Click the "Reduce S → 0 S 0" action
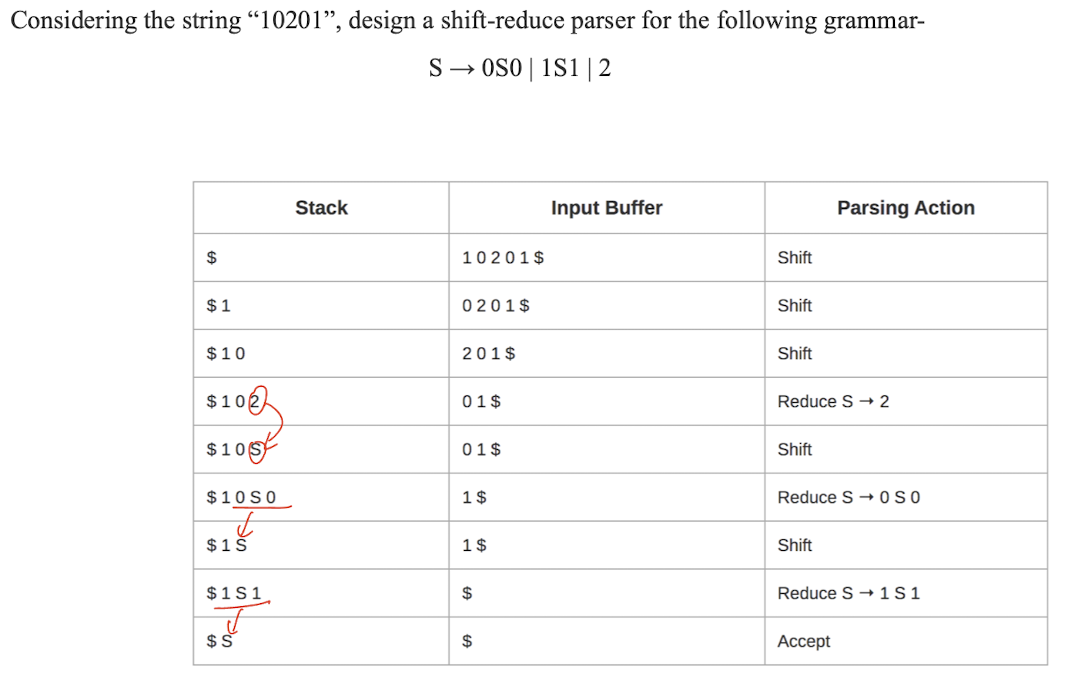The height and width of the screenshot is (682, 1070). point(848,498)
